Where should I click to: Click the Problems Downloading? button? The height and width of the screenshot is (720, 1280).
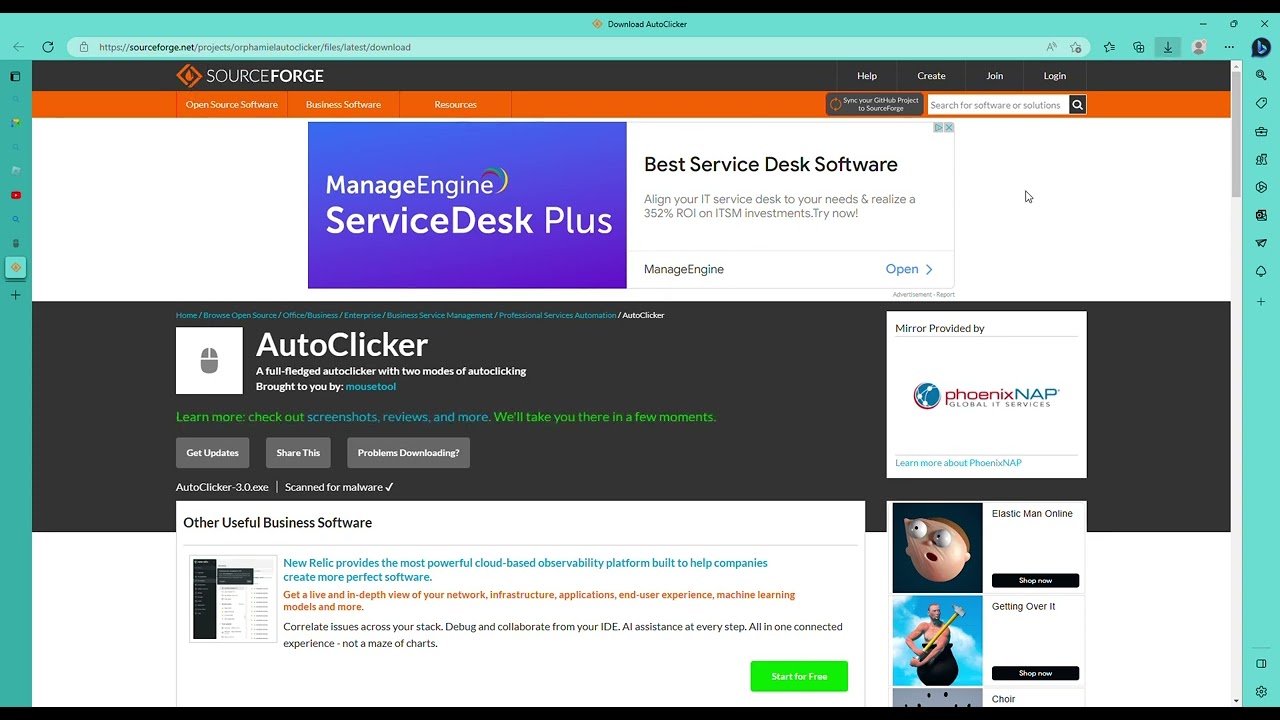coord(408,453)
